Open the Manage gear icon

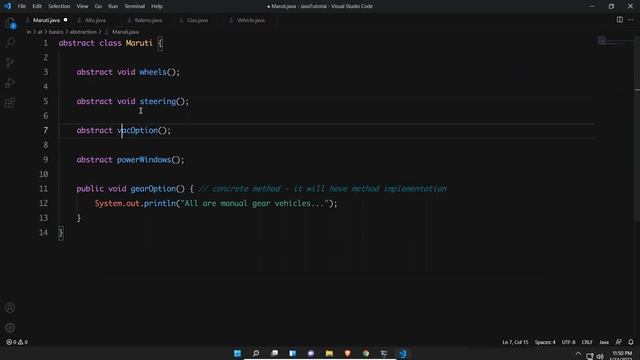tap(10, 327)
